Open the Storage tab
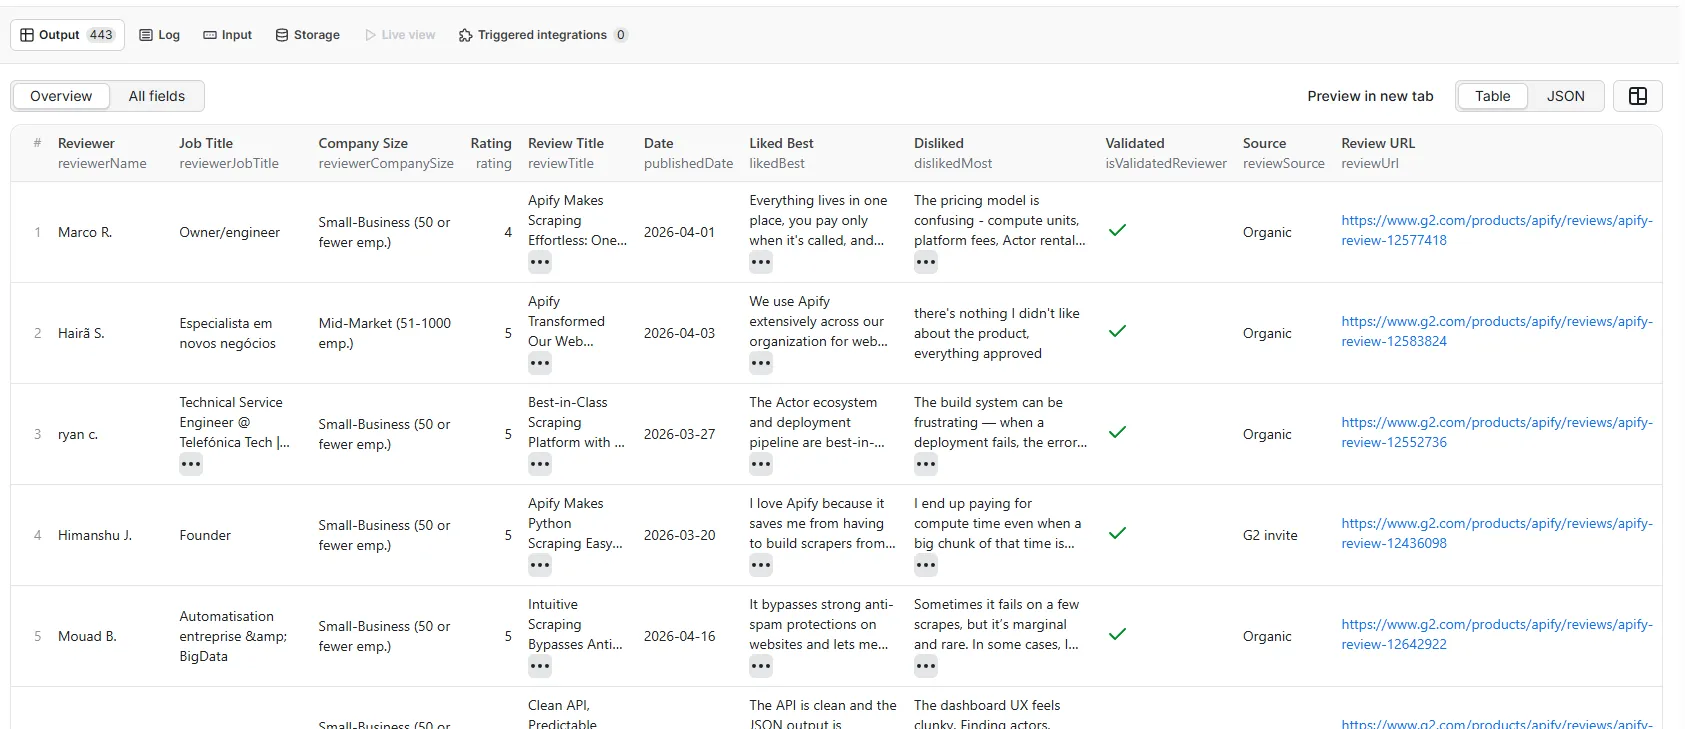The height and width of the screenshot is (729, 1685). [307, 35]
